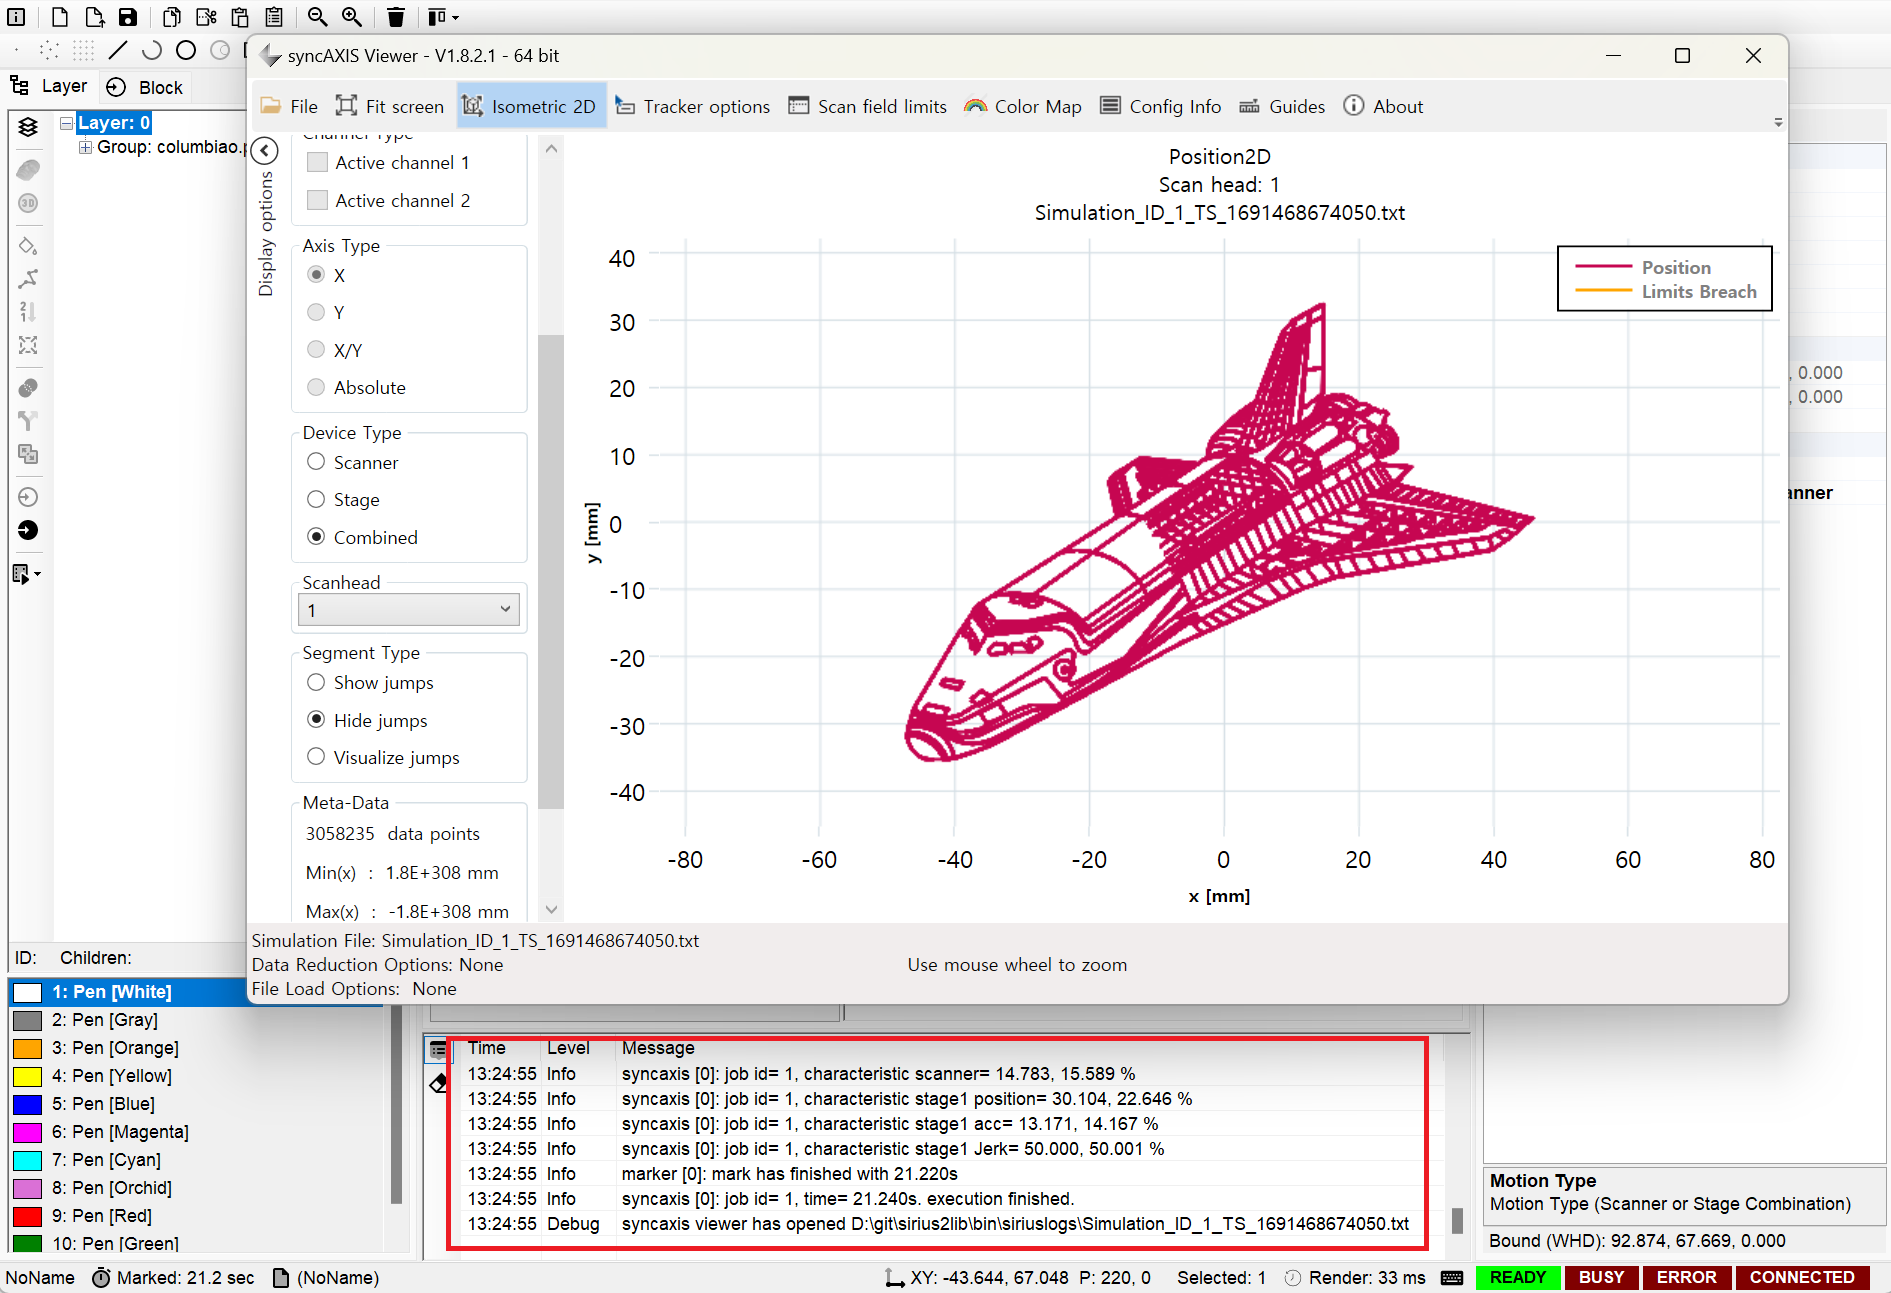1891x1293 pixels.
Task: Click Fit screen in the viewer toolbar
Action: pos(390,106)
